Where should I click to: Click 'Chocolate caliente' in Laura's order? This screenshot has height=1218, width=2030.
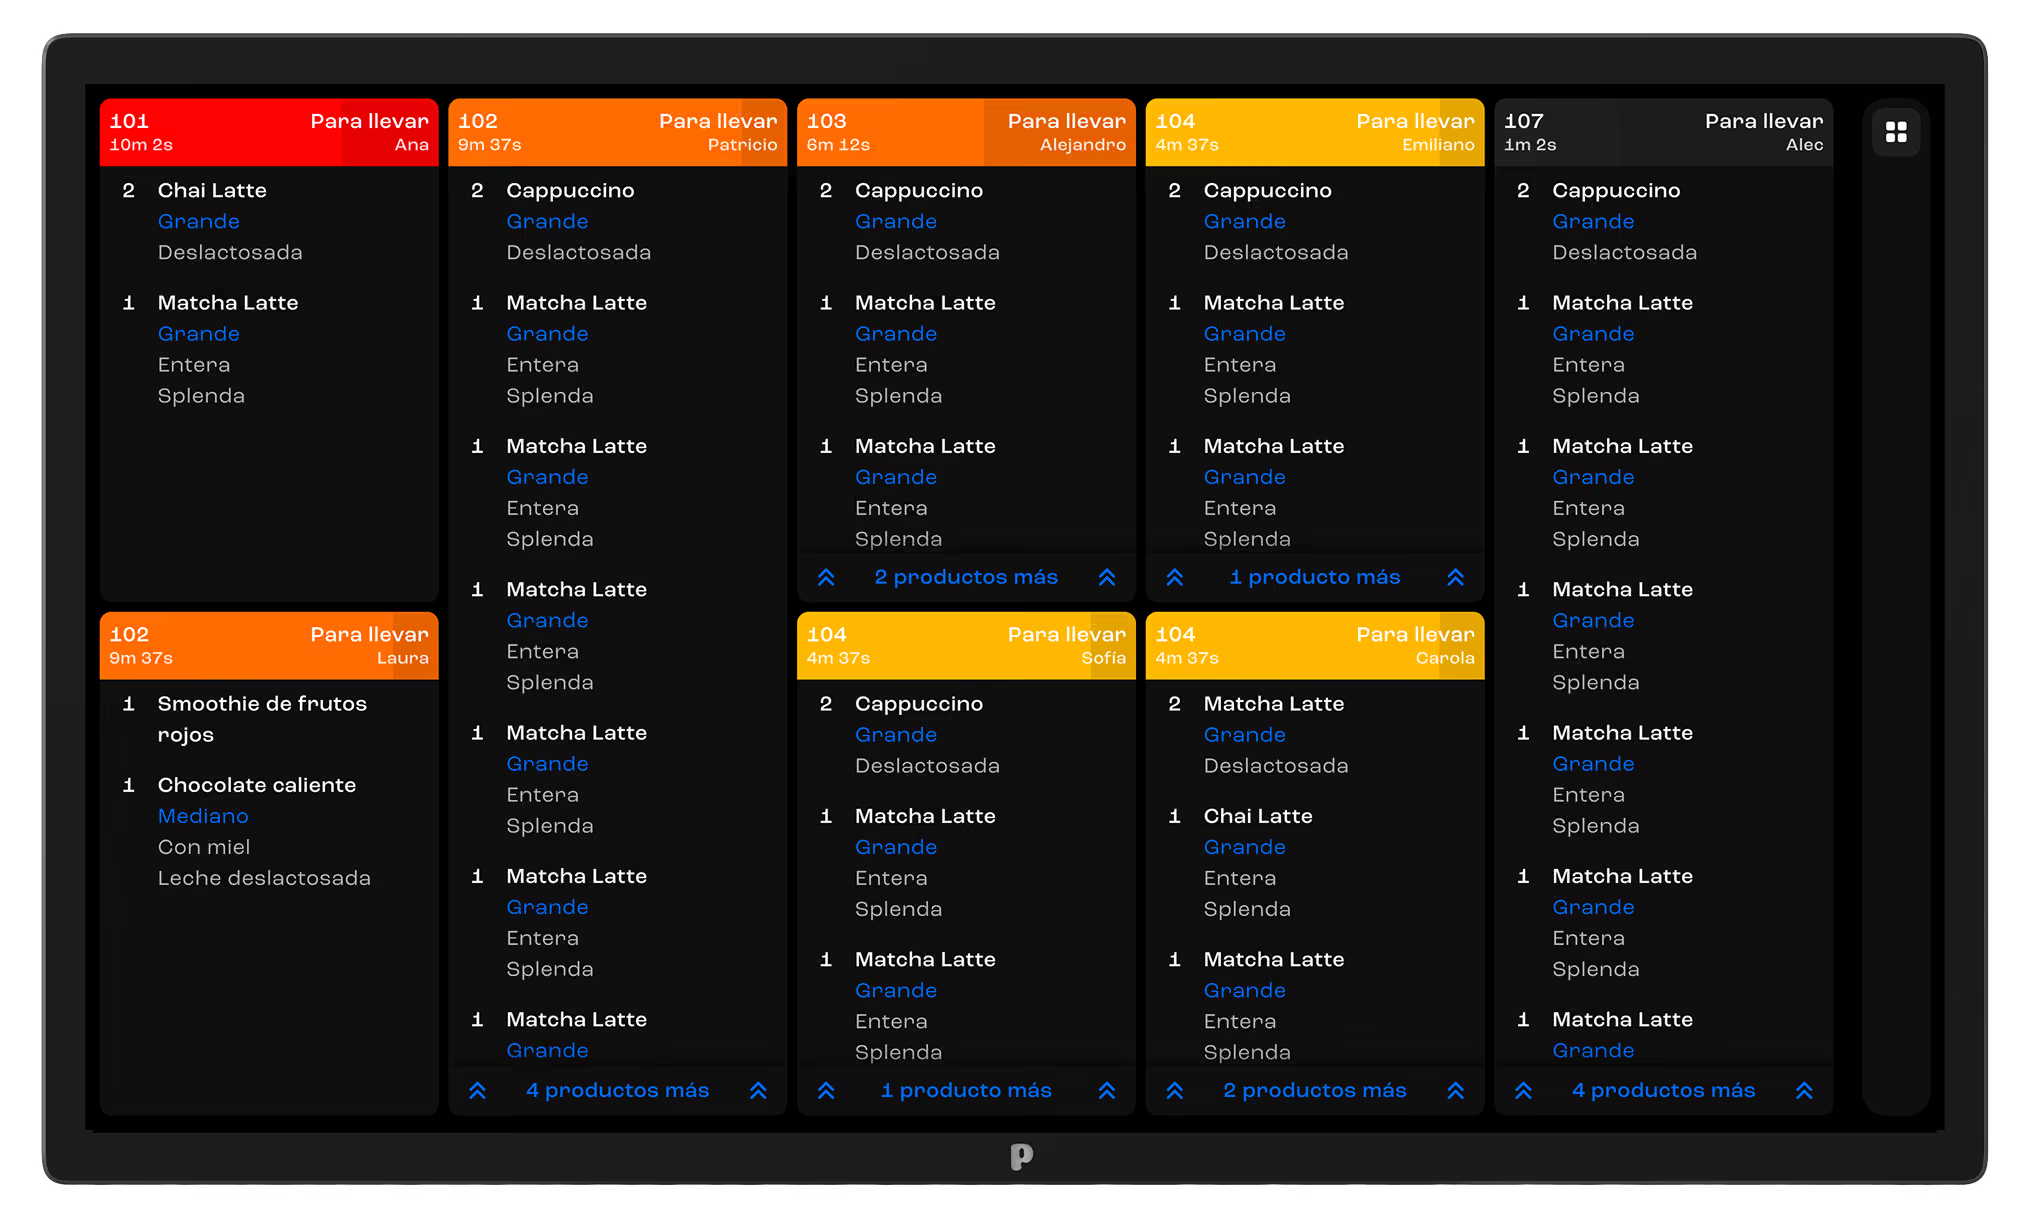tap(257, 785)
